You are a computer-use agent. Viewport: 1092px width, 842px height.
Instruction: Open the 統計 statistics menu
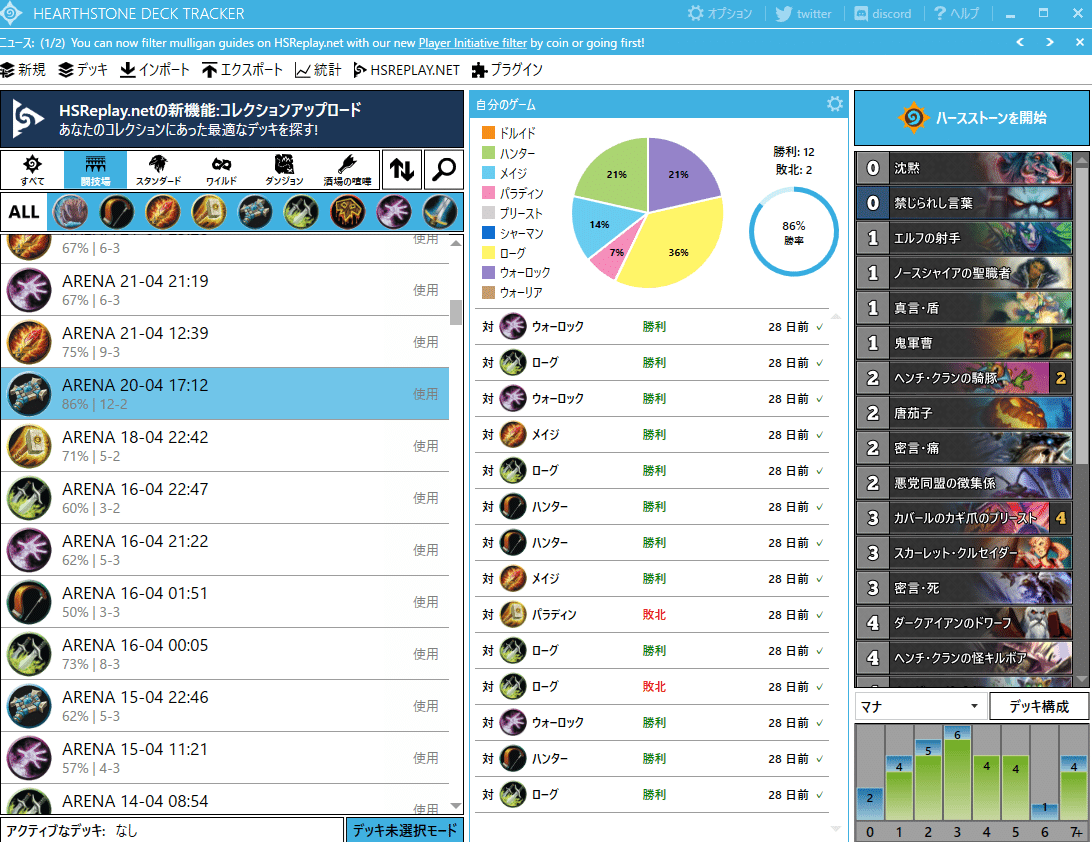click(x=318, y=70)
